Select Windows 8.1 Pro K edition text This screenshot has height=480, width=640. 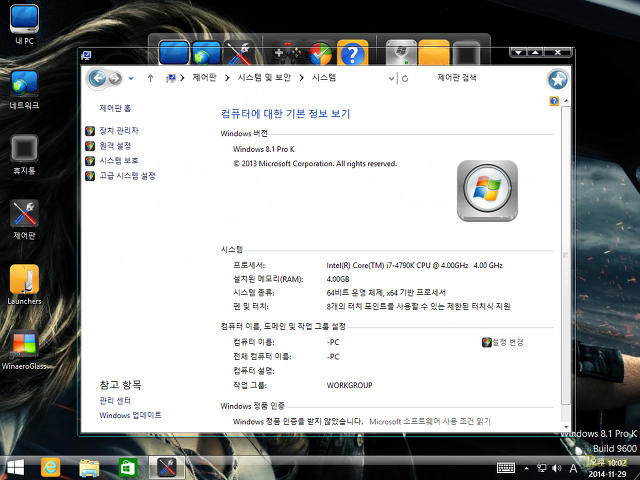pyautogui.click(x=264, y=149)
